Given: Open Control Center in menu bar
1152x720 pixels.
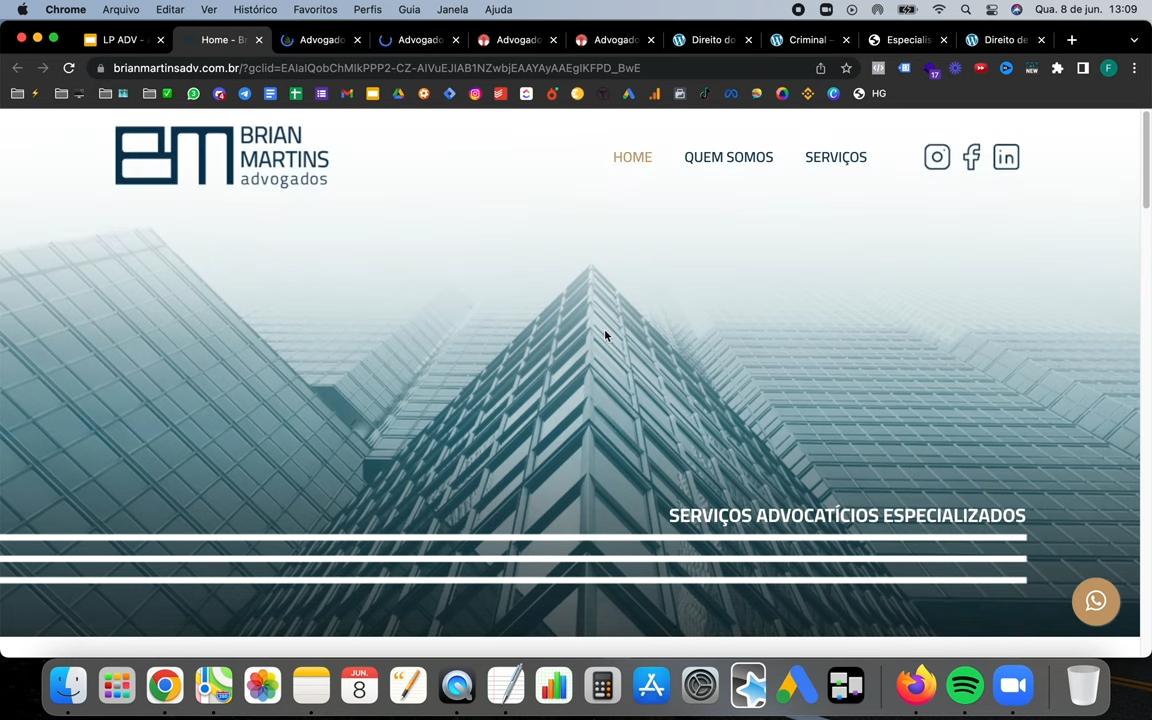Looking at the screenshot, I should pyautogui.click(x=991, y=10).
